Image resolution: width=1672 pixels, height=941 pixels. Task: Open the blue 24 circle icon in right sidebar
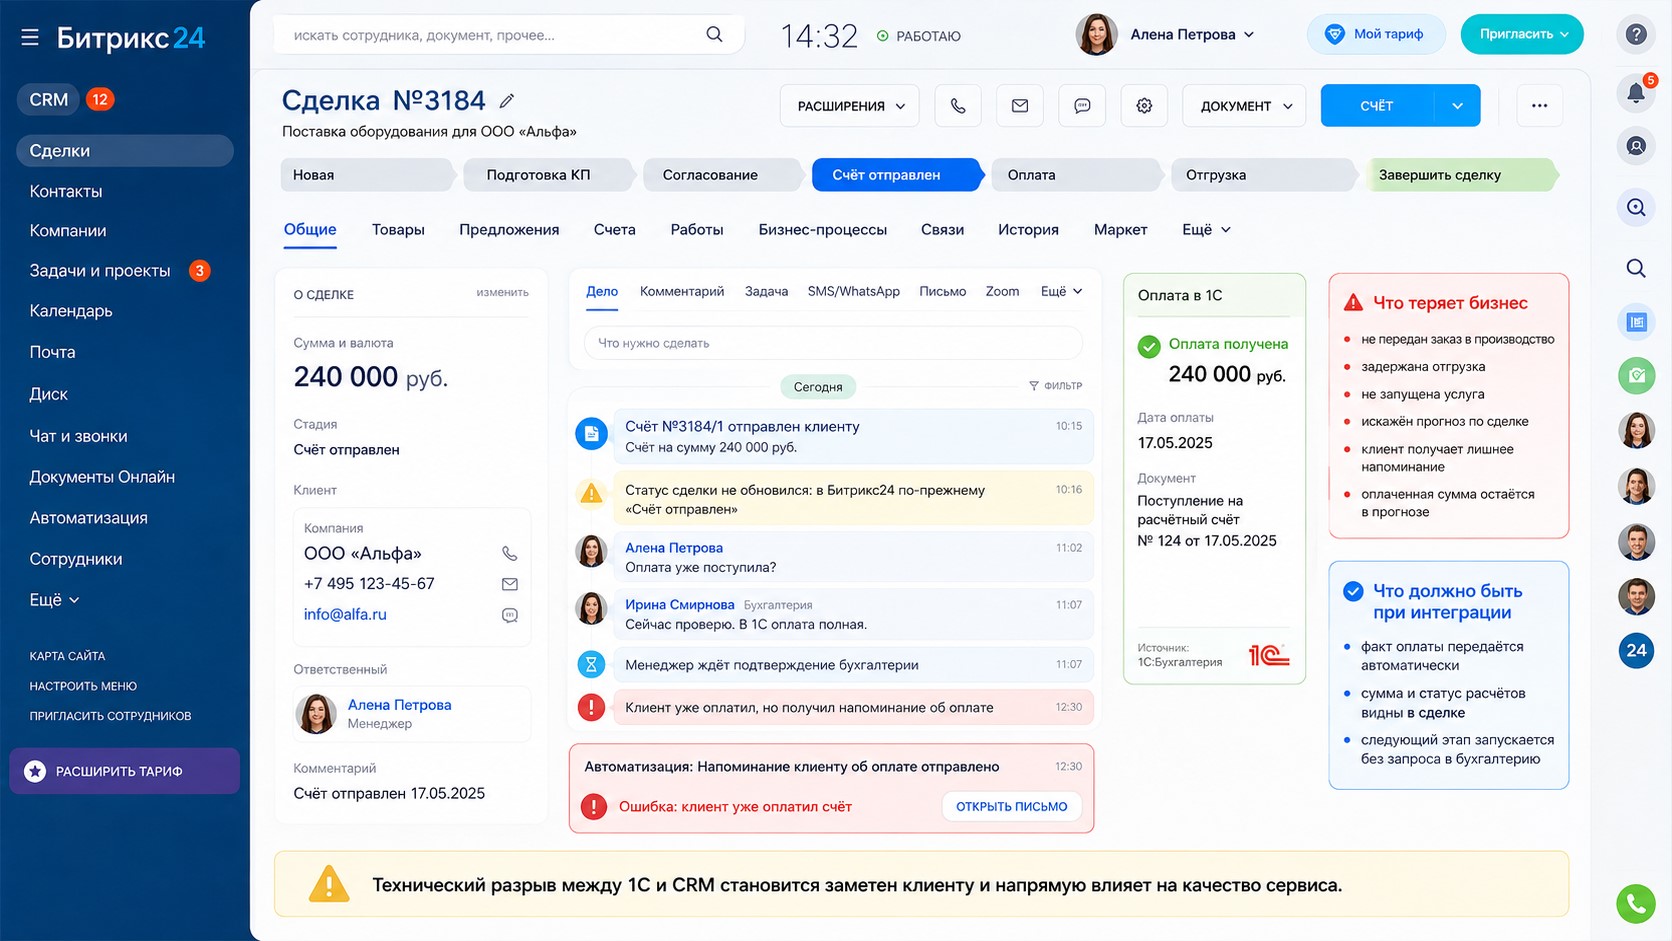(1636, 650)
